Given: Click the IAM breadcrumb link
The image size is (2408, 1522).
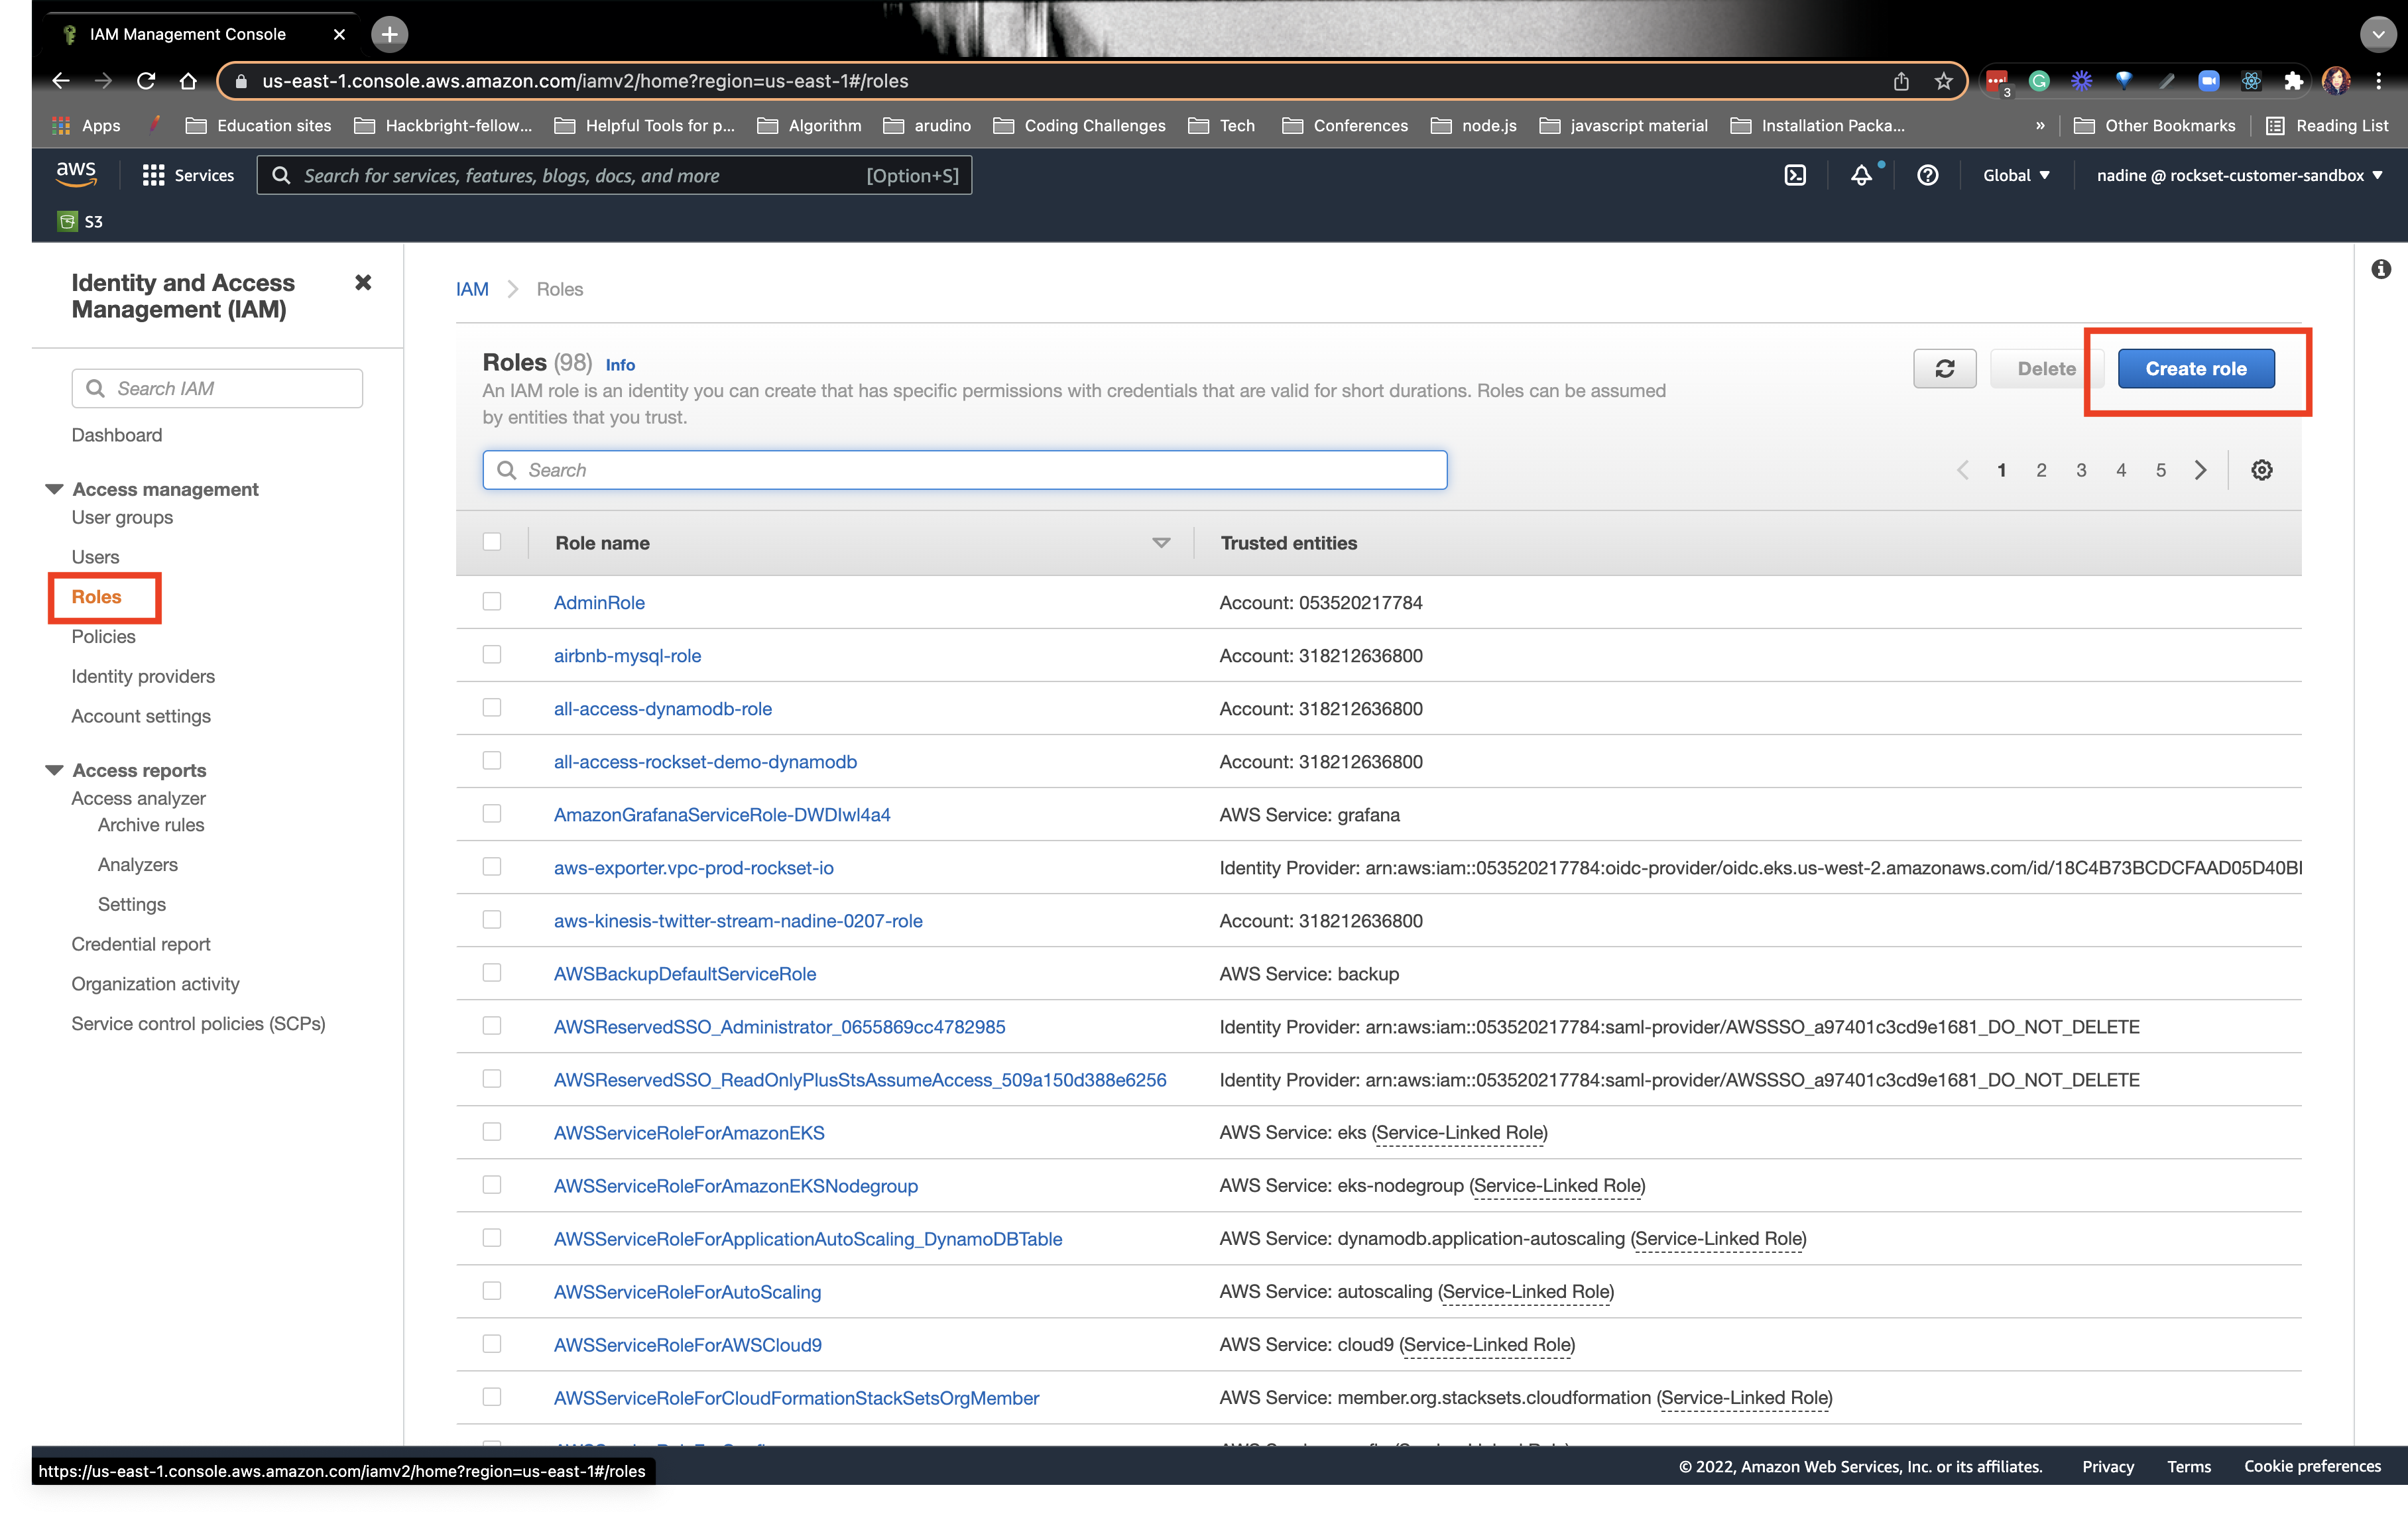Looking at the screenshot, I should coord(472,289).
